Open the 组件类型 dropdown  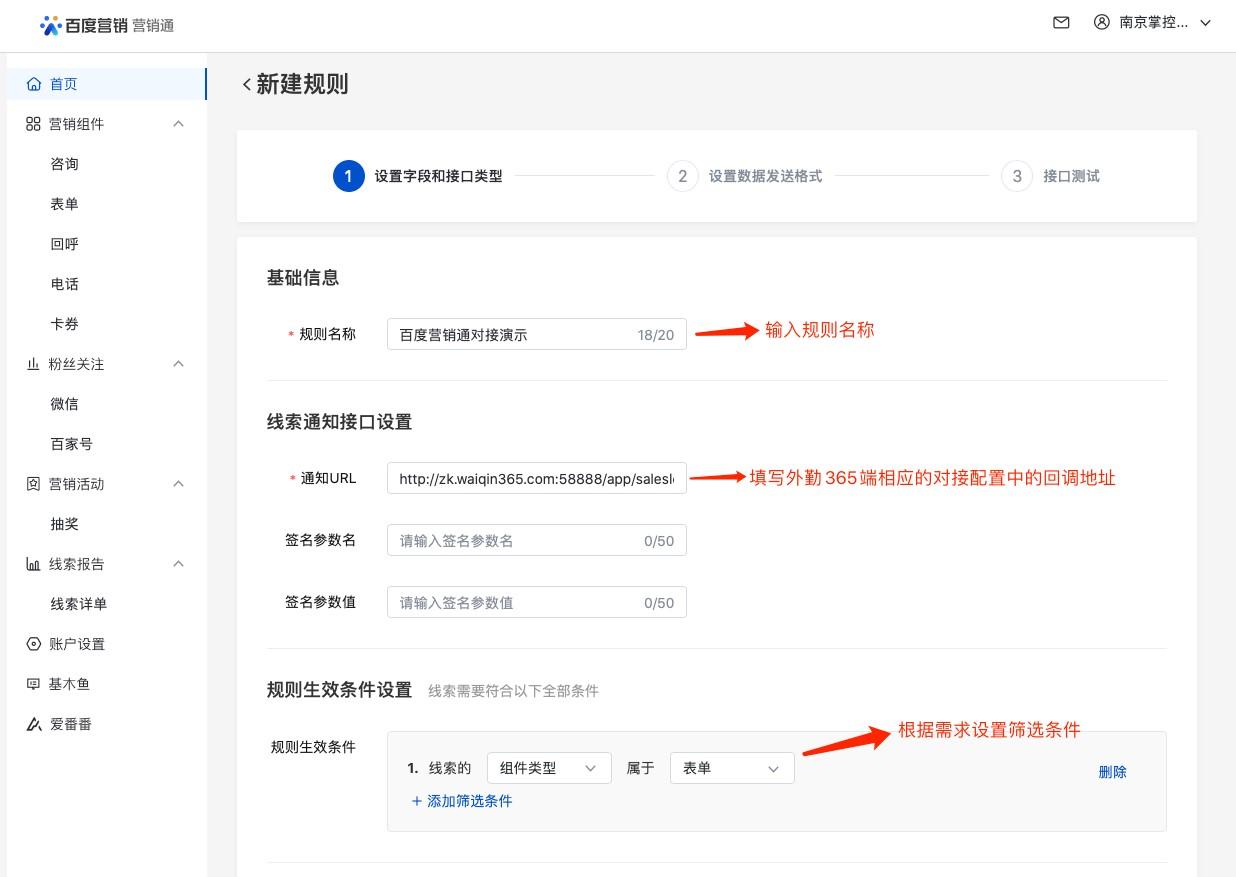(x=549, y=768)
